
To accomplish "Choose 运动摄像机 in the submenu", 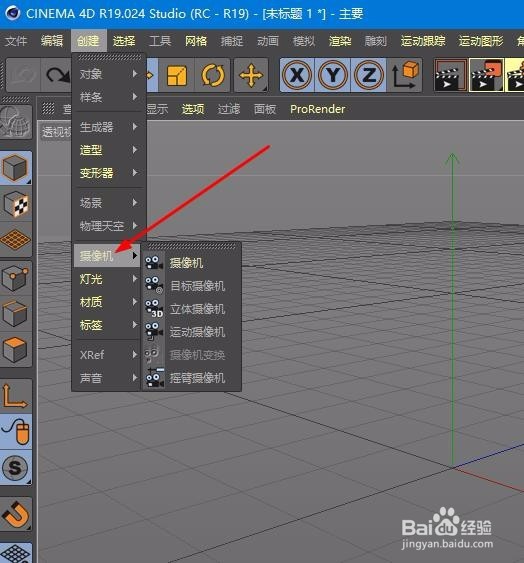I will tap(191, 332).
